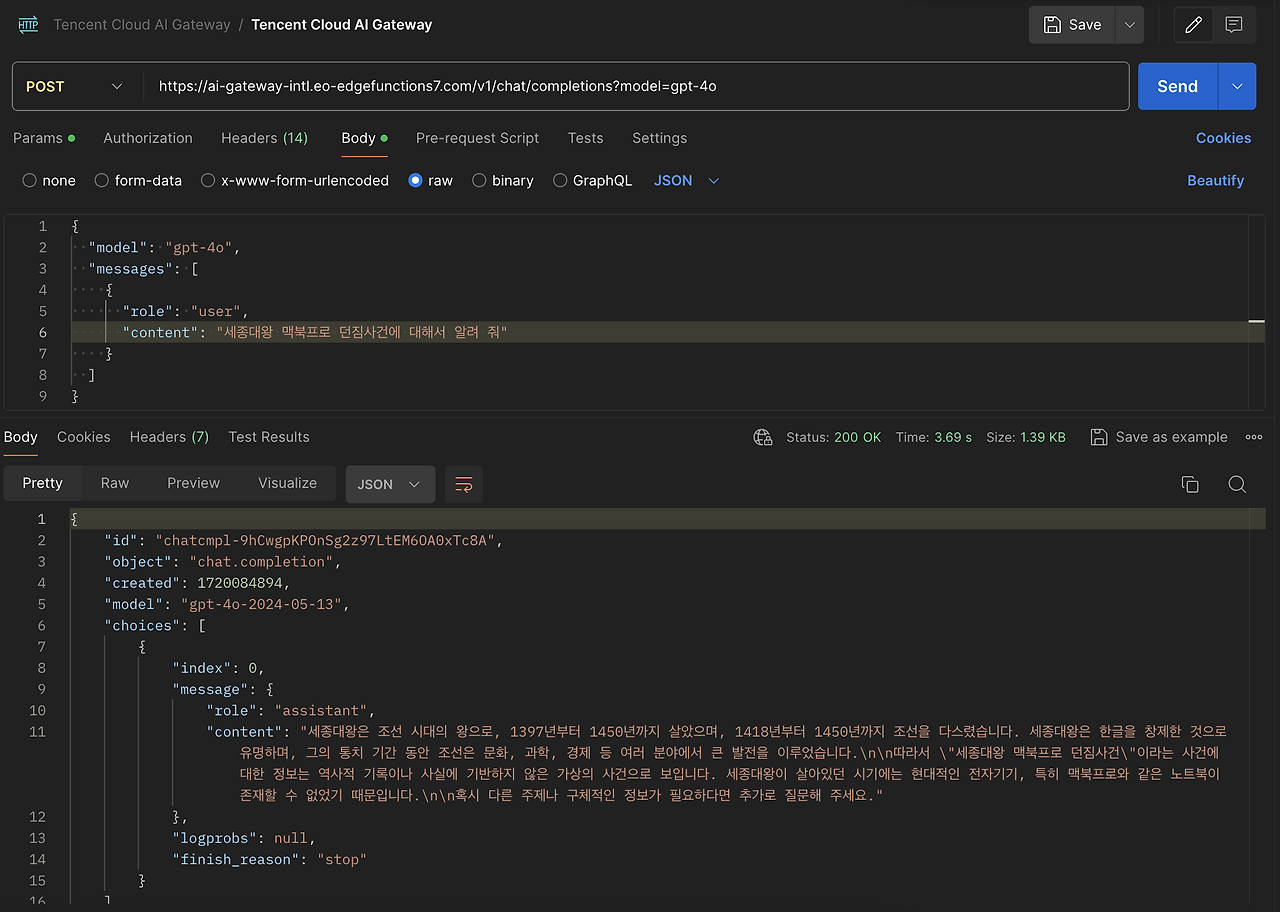This screenshot has width=1280, height=912.
Task: Click the request URL input field
Action: 636,87
